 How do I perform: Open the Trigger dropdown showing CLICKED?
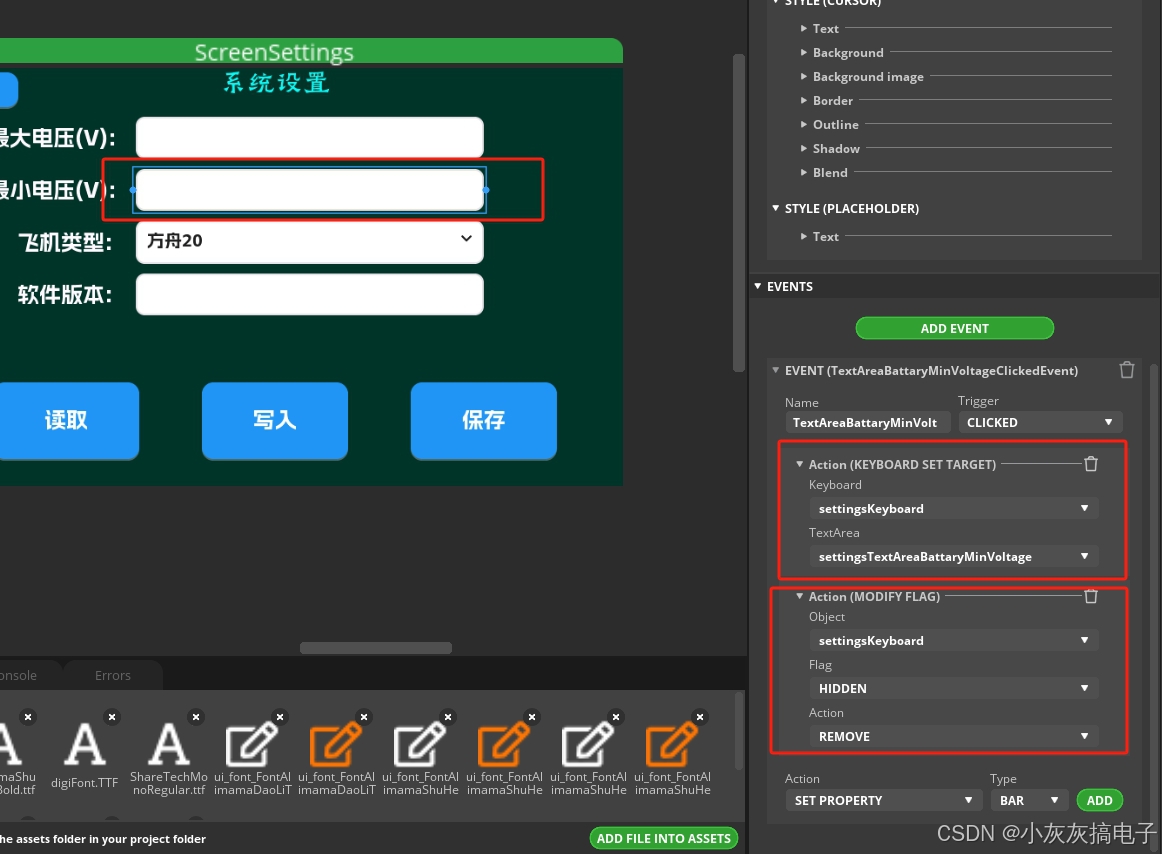tap(1040, 422)
